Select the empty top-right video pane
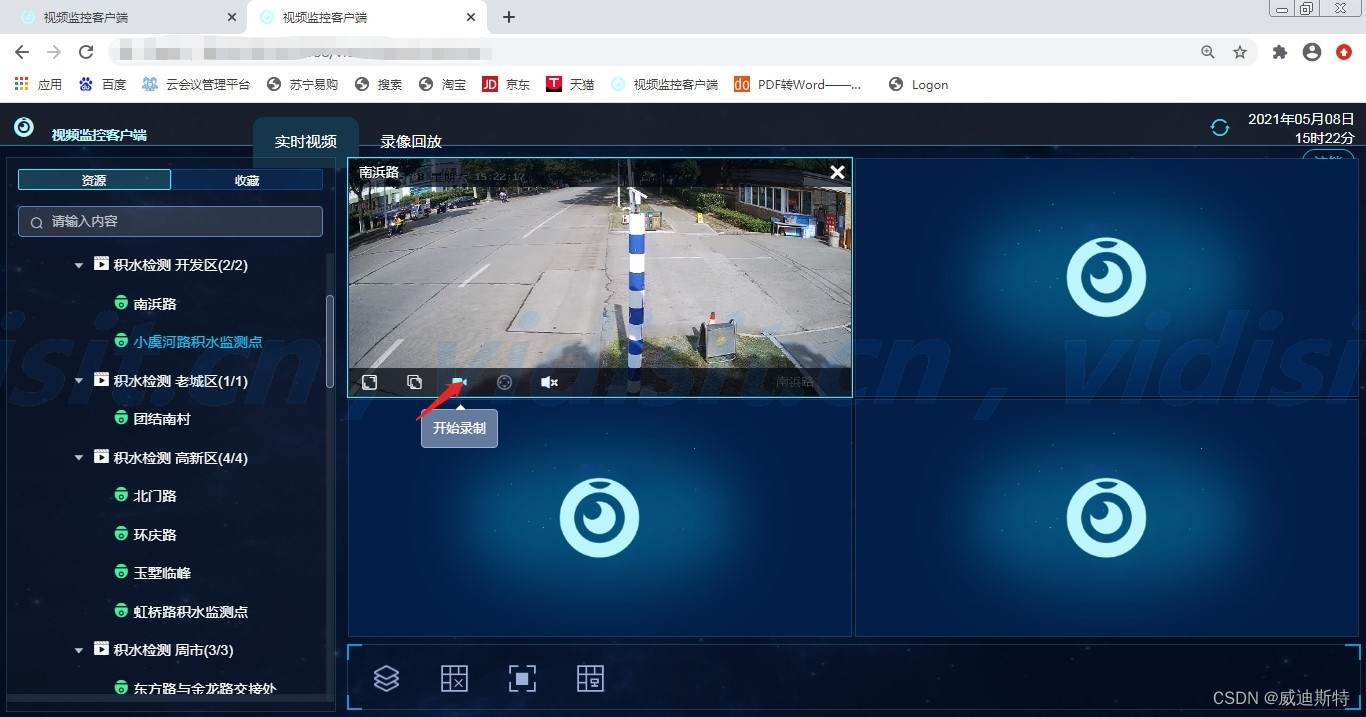This screenshot has width=1366, height=717. (x=1105, y=278)
